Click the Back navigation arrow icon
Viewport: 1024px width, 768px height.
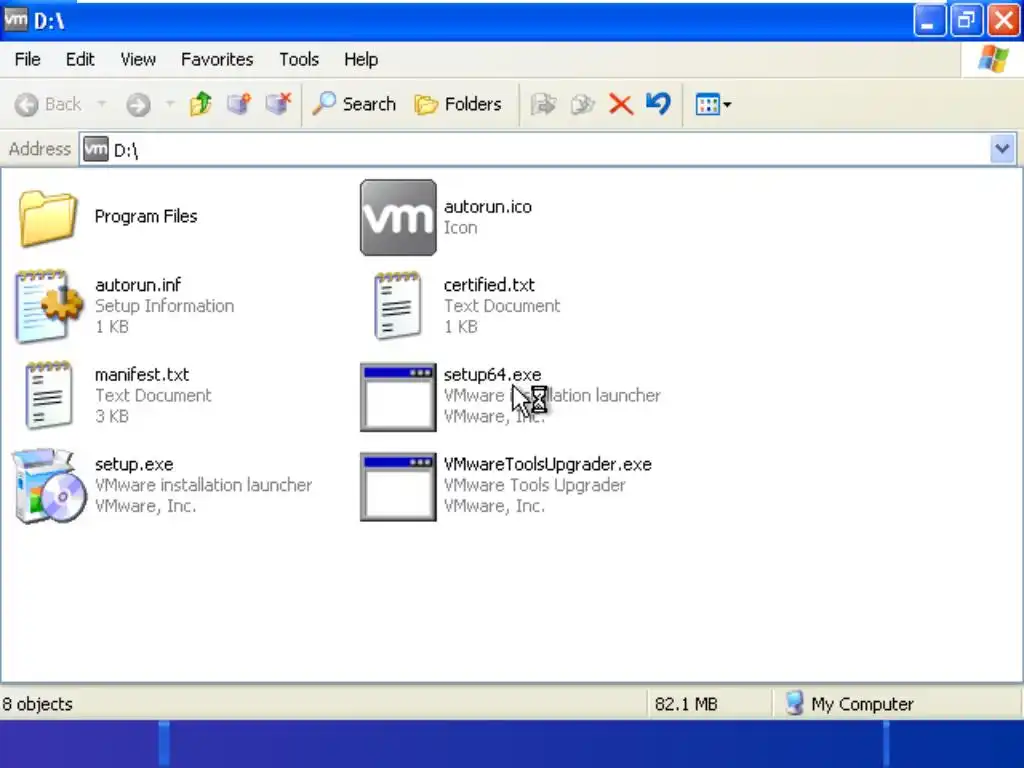point(27,104)
